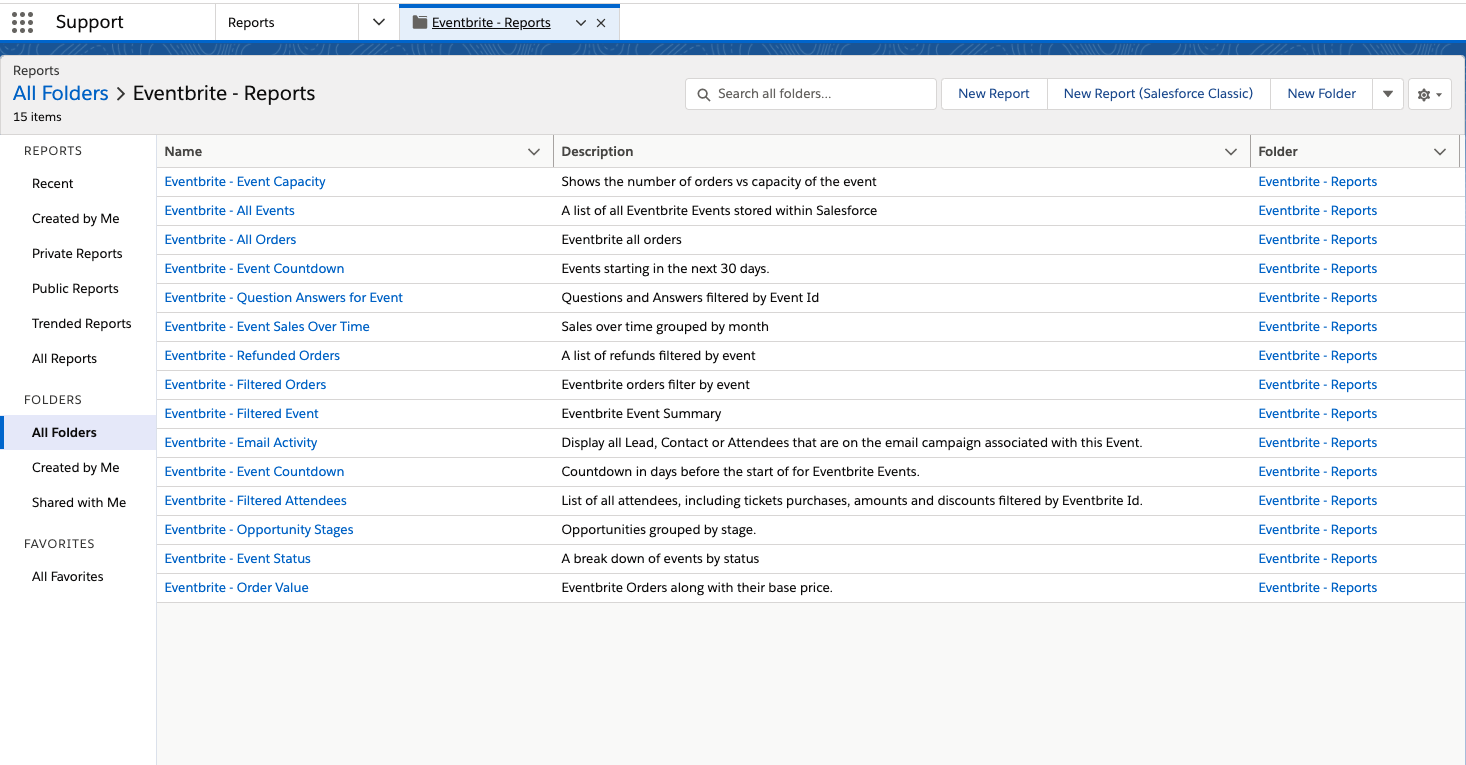The image size is (1466, 765).
Task: Select Recent in the reports sidebar
Action: [53, 184]
